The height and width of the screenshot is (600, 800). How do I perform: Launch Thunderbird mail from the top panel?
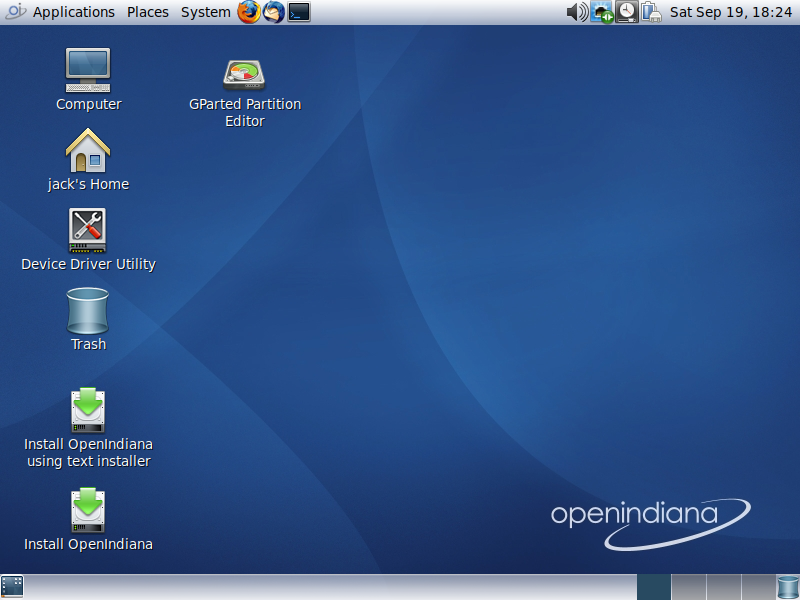[x=273, y=12]
